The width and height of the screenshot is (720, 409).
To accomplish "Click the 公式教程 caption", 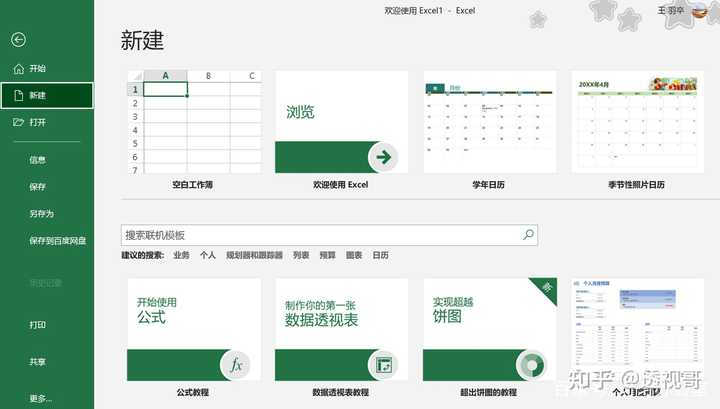I will pos(193,392).
